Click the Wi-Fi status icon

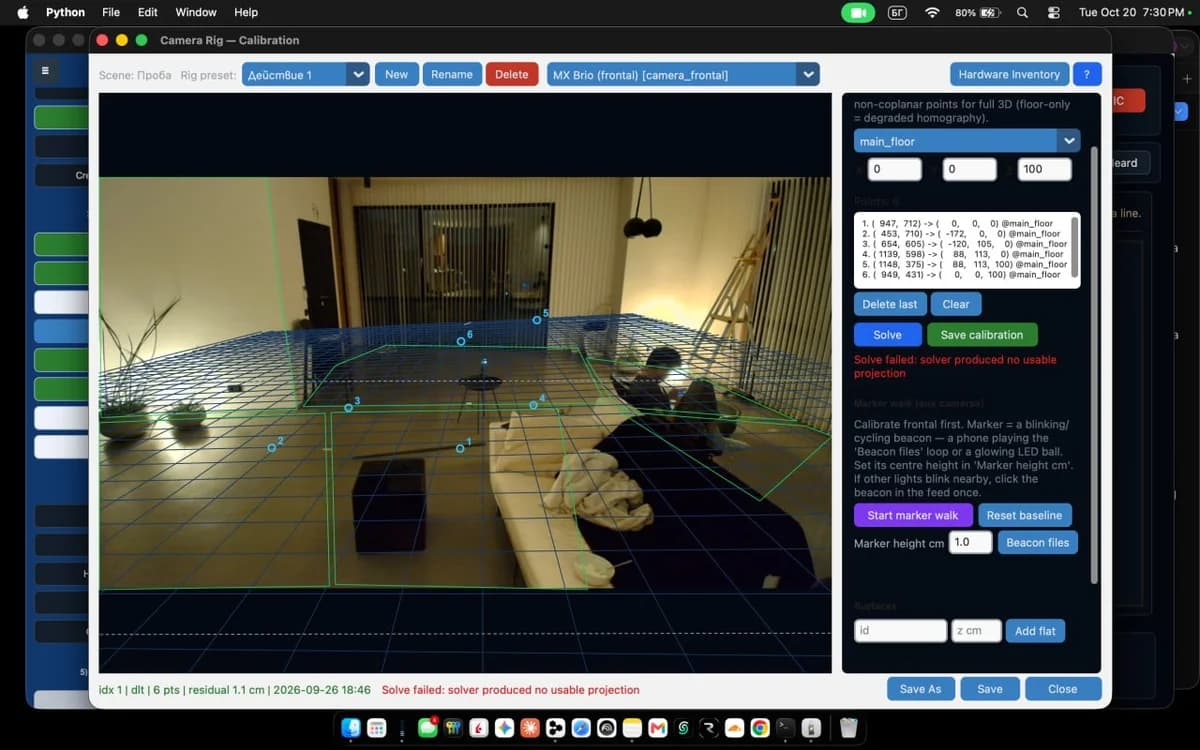point(932,12)
